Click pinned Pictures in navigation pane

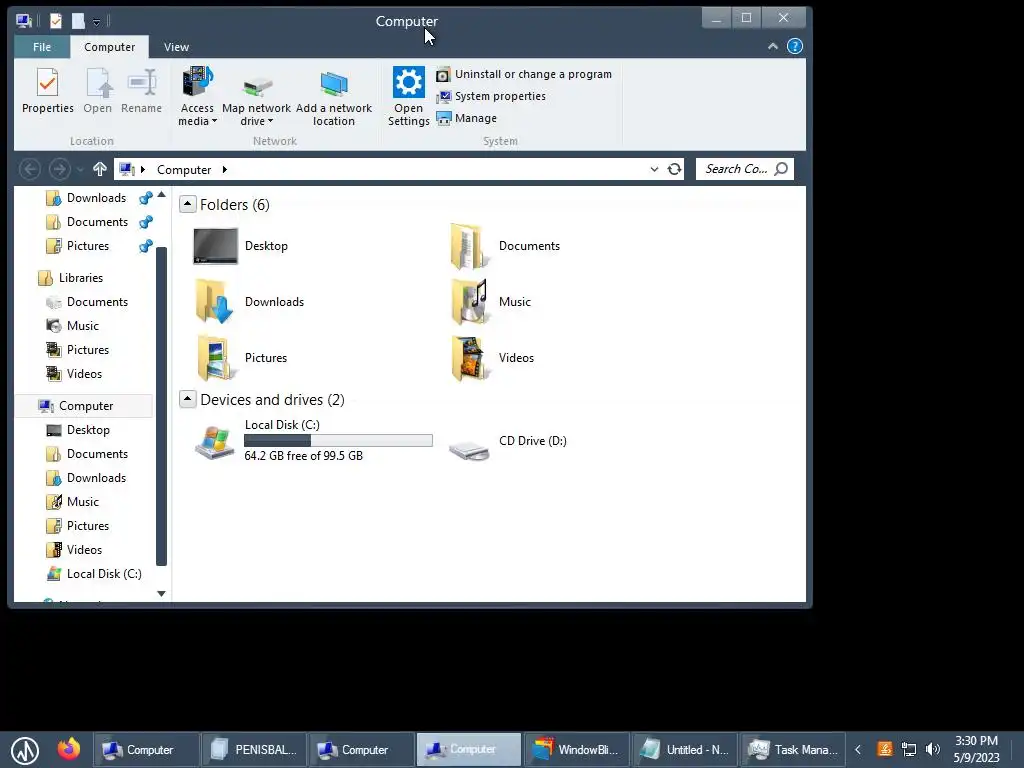(x=88, y=246)
